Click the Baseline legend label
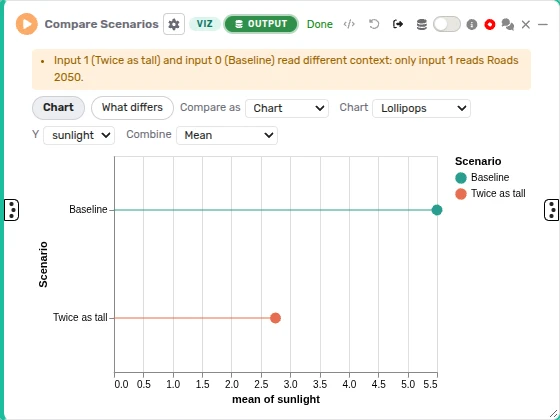 coord(490,177)
